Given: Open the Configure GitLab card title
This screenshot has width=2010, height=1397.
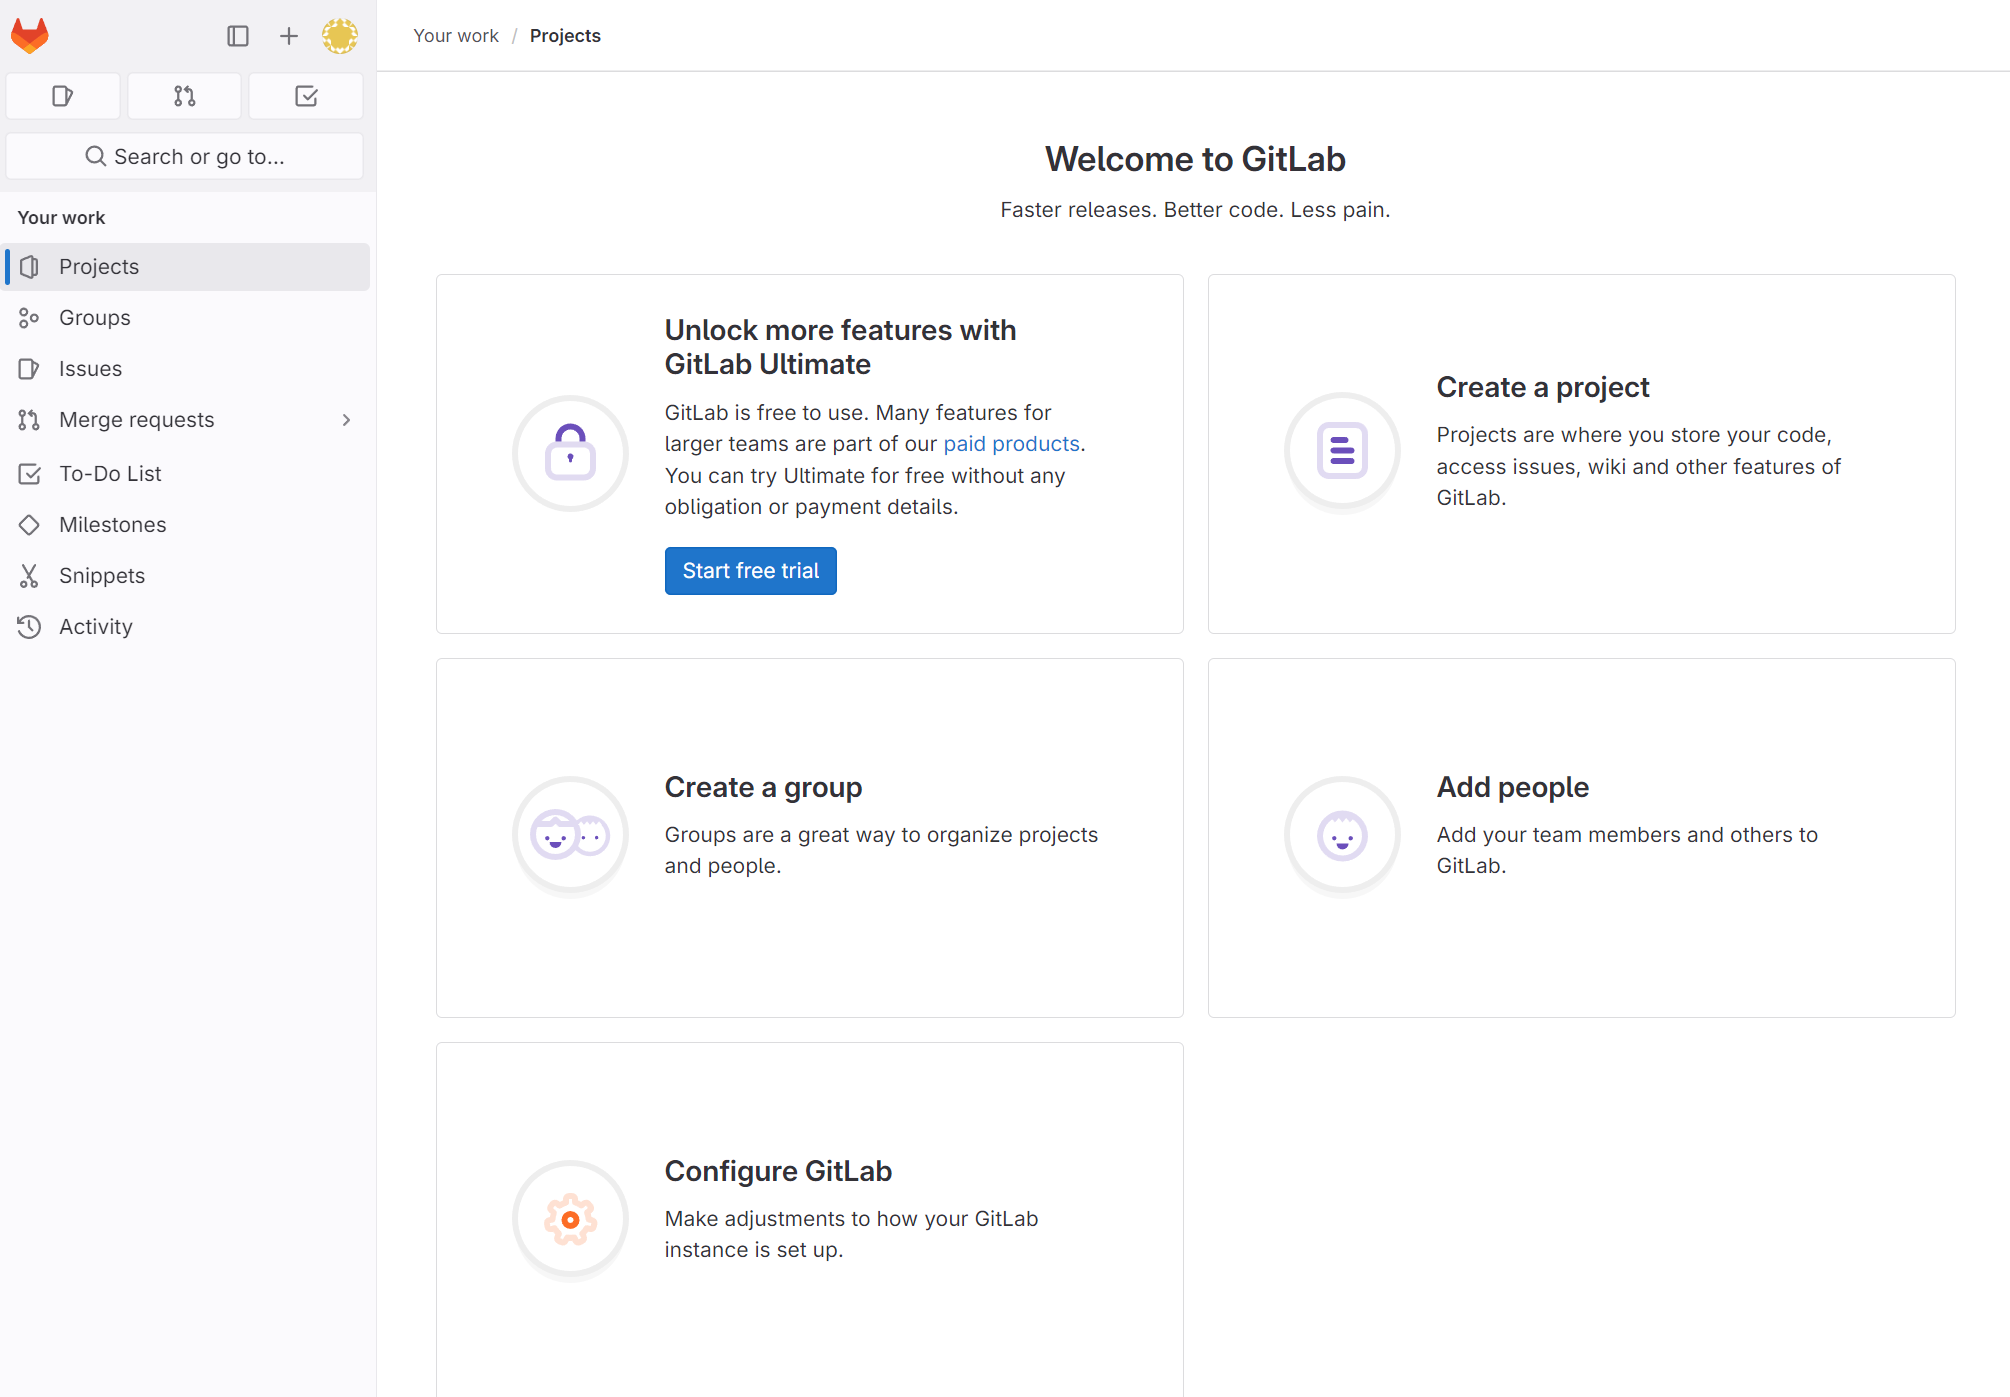Looking at the screenshot, I should 778,1172.
